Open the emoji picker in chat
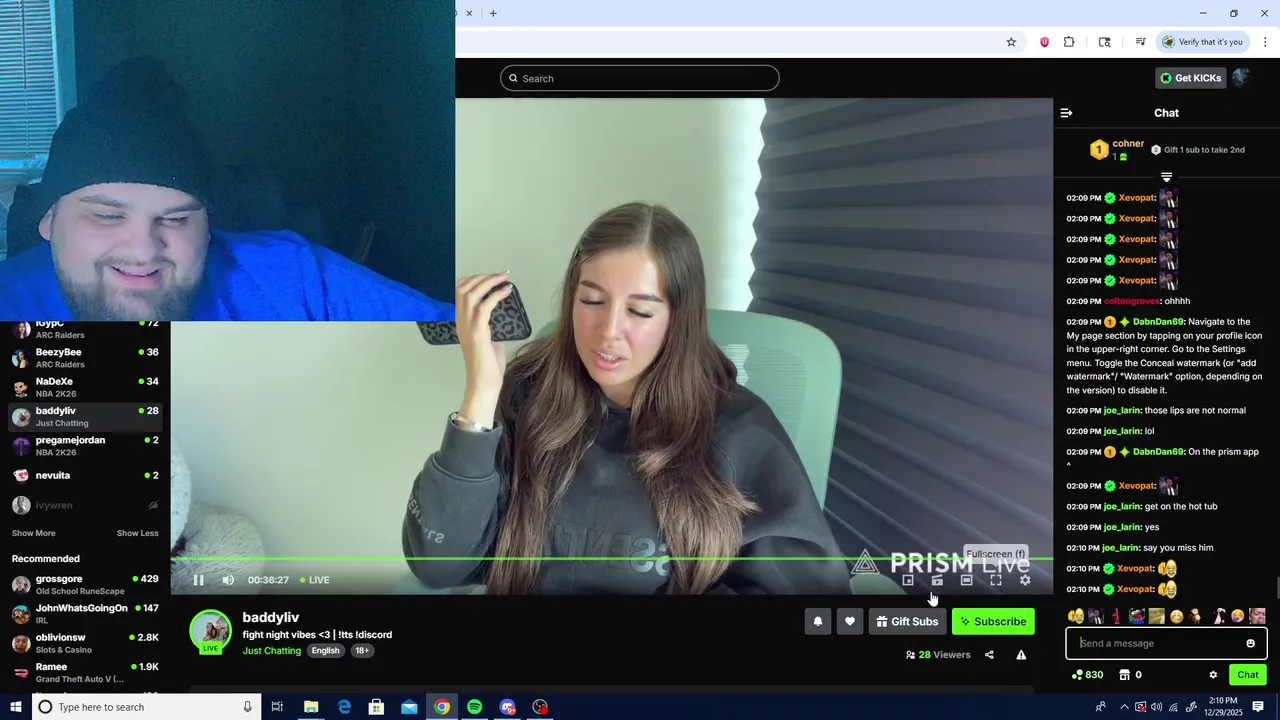 pos(1250,643)
